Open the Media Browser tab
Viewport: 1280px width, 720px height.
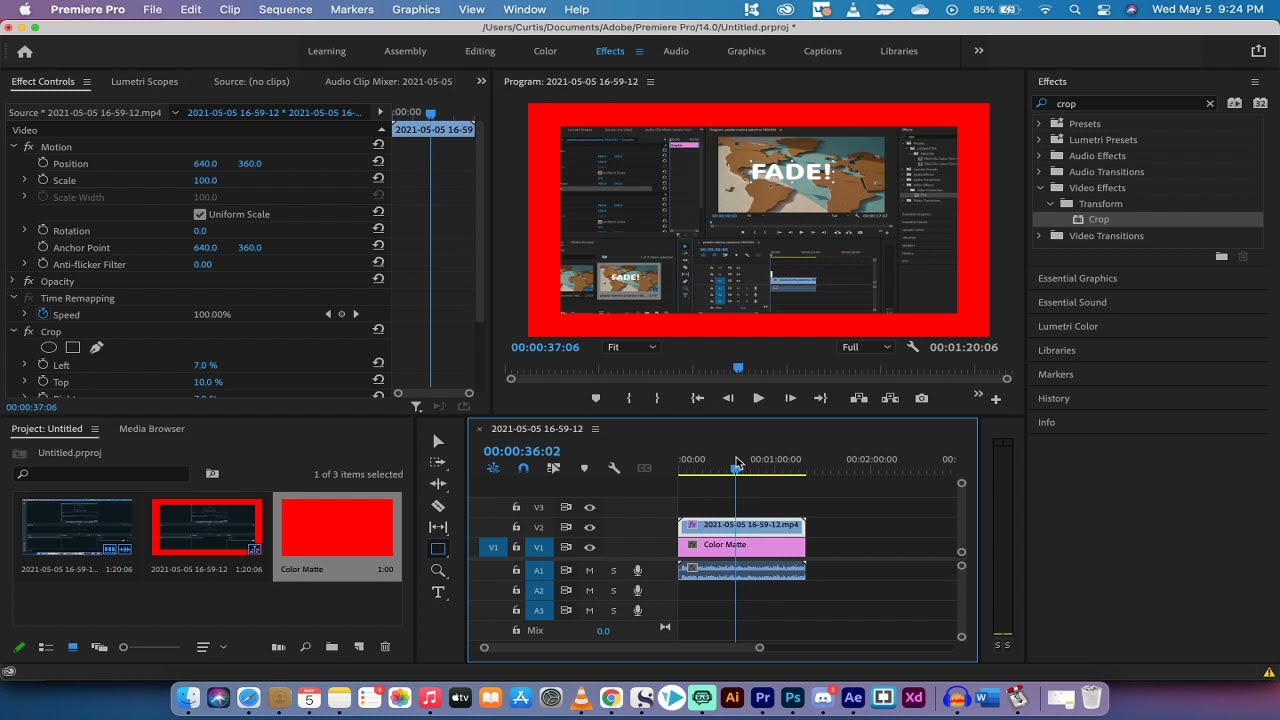[152, 429]
